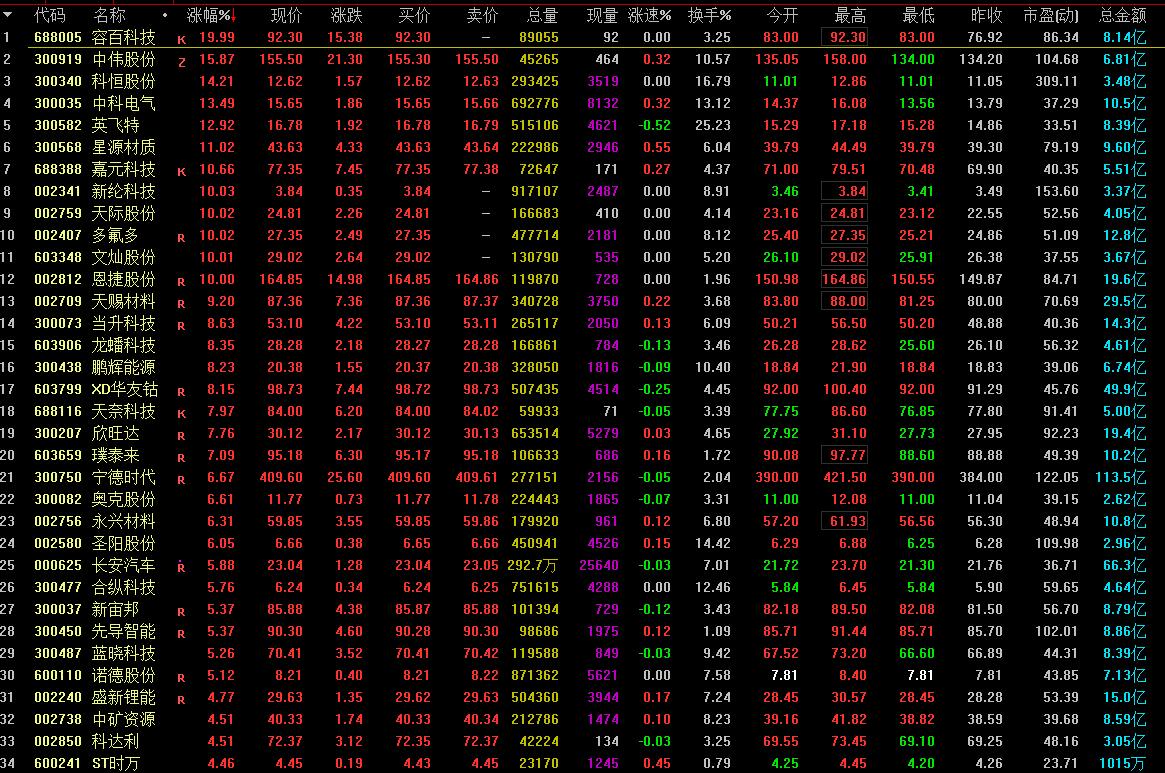Click the R marker beside 多氟多
Screen dimensions: 1165x773
[182, 237]
